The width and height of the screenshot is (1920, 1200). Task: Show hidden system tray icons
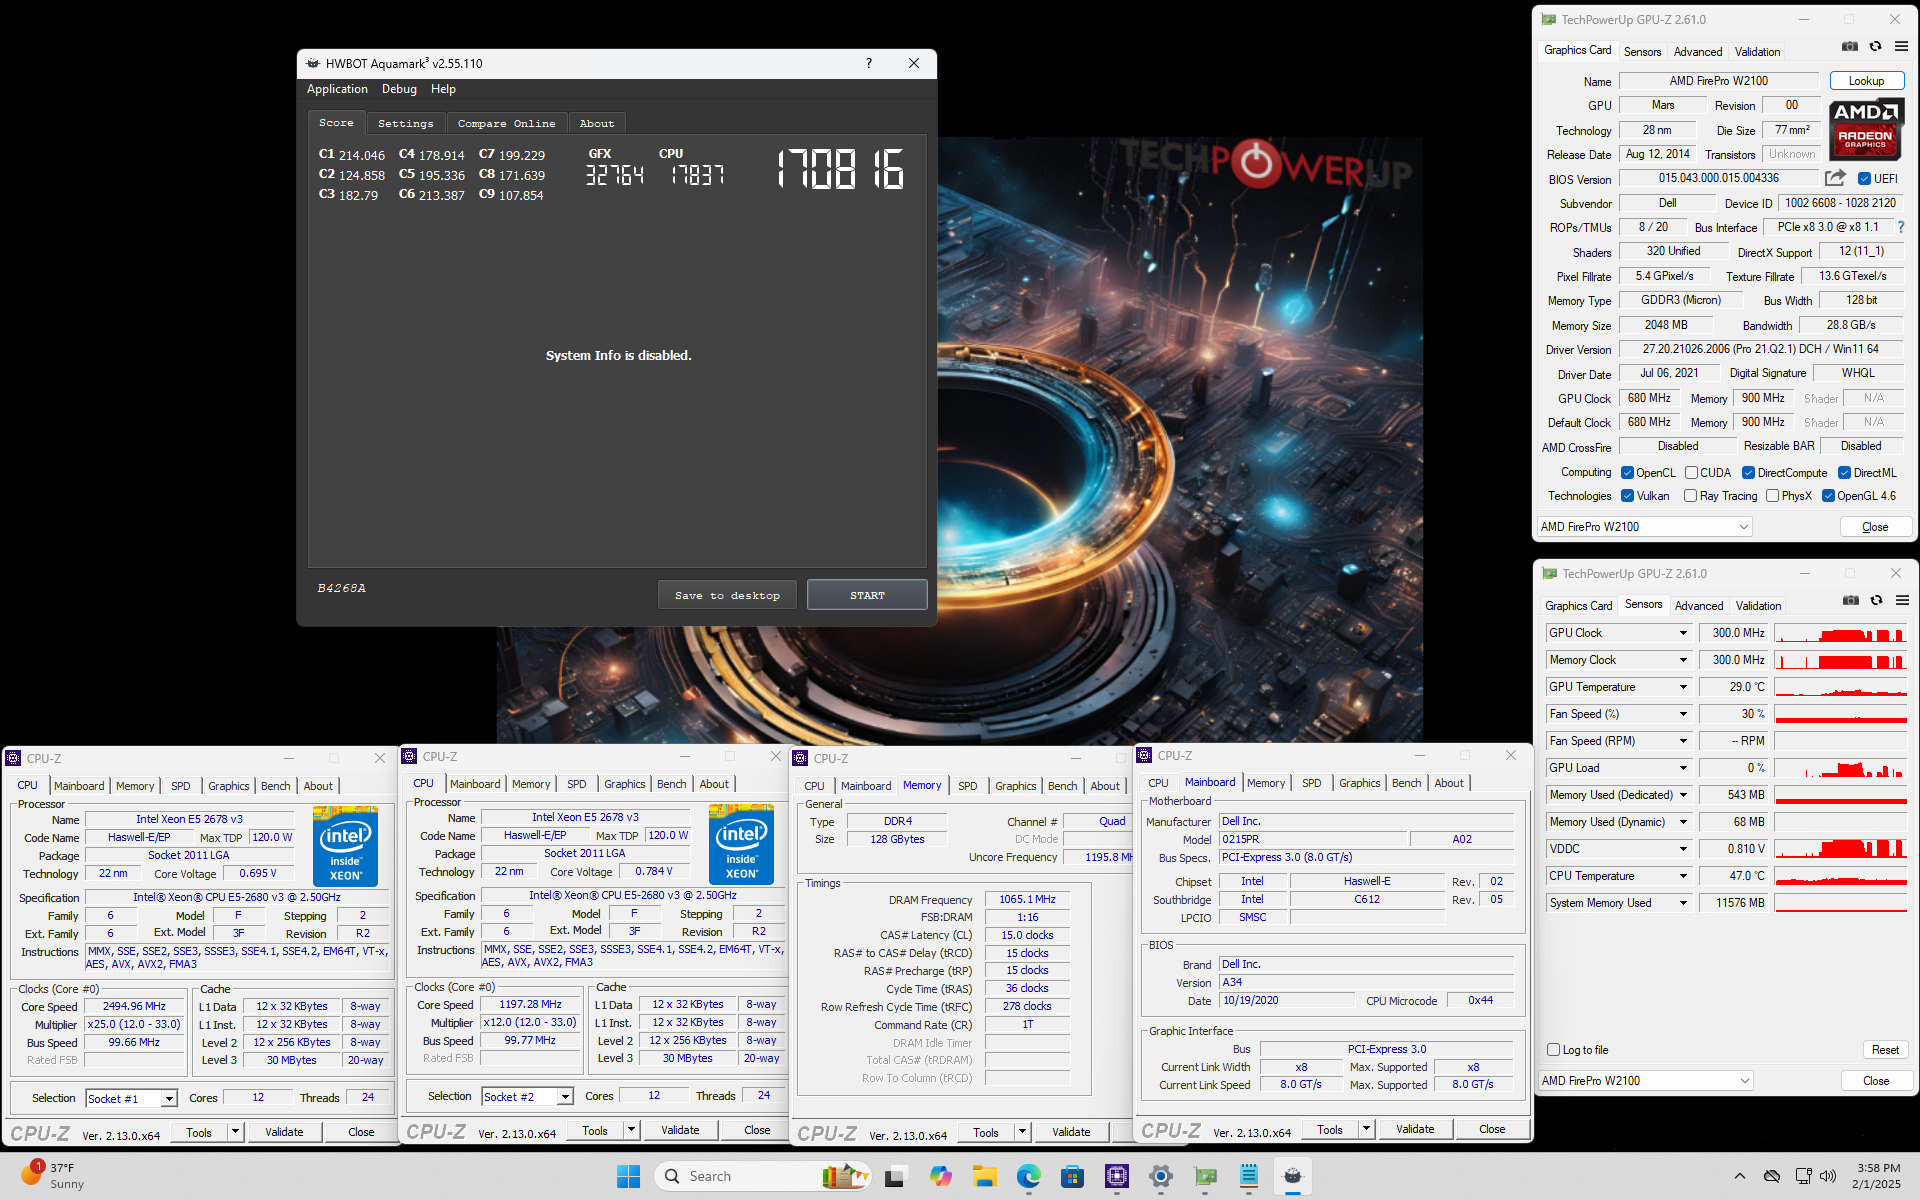click(1740, 1176)
